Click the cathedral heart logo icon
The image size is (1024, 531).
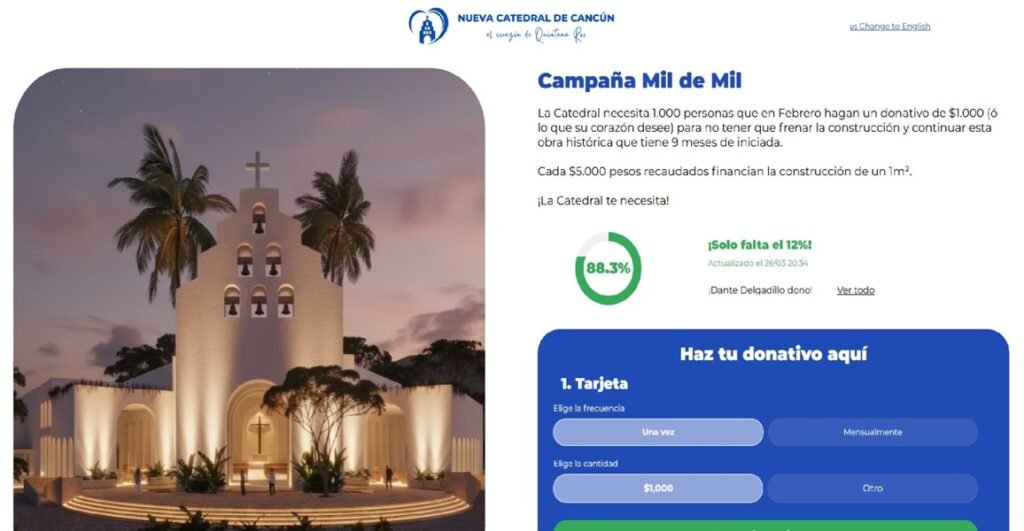[428, 26]
